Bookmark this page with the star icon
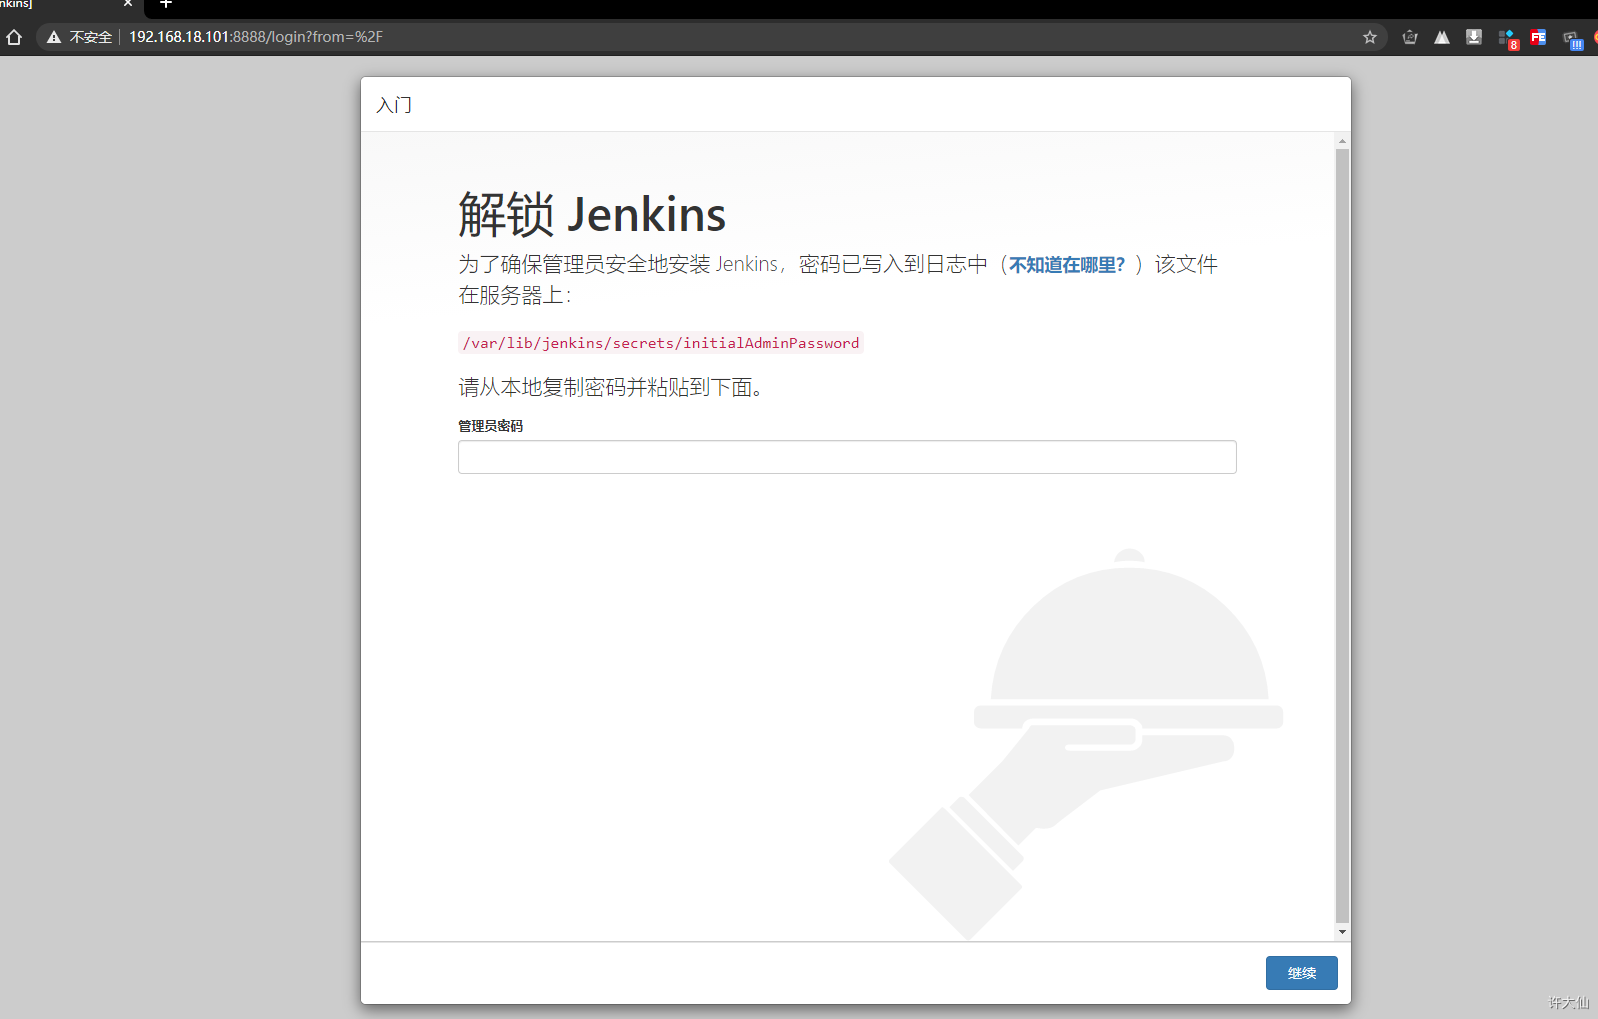 point(1370,37)
